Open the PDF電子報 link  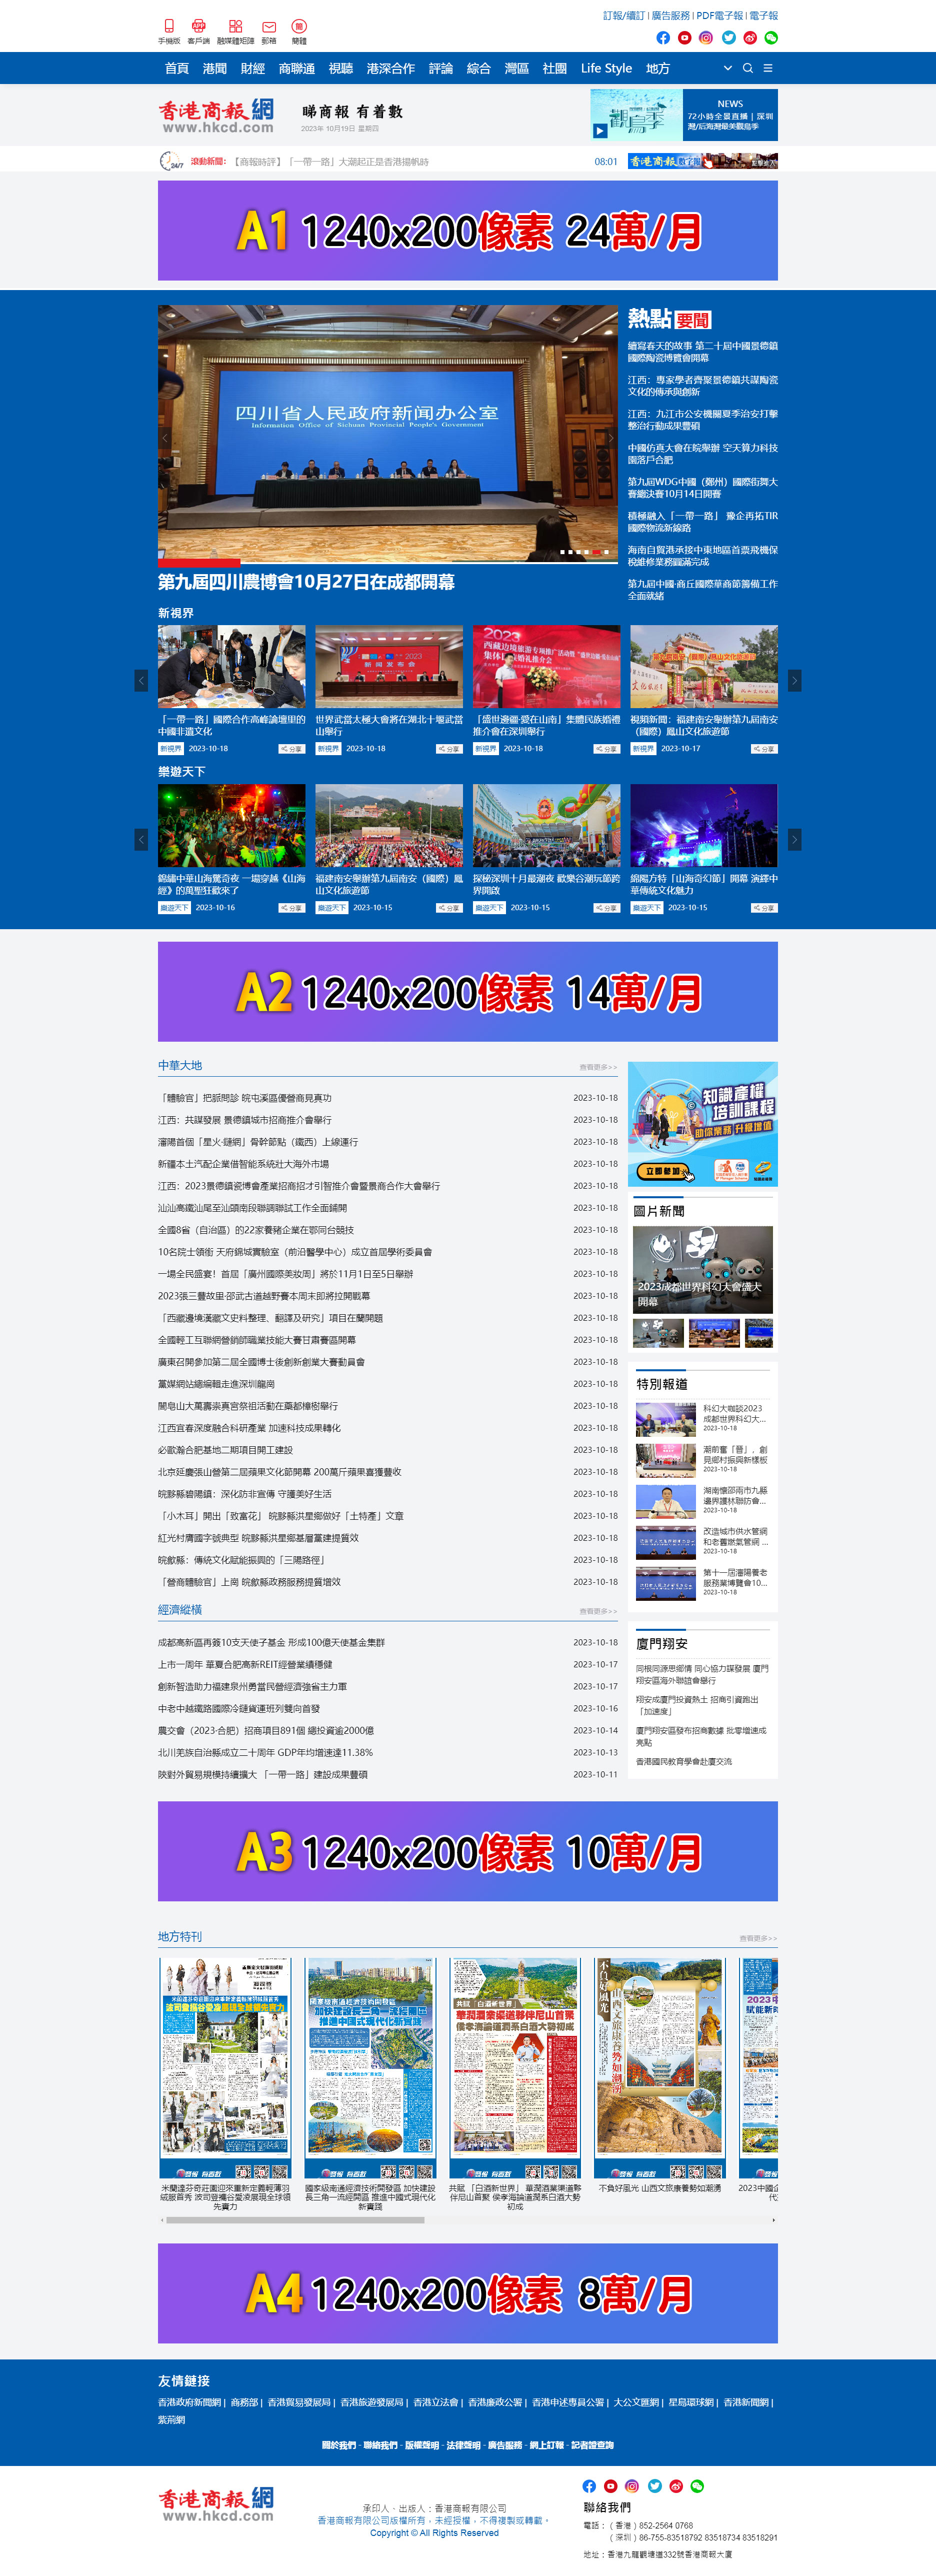(719, 16)
